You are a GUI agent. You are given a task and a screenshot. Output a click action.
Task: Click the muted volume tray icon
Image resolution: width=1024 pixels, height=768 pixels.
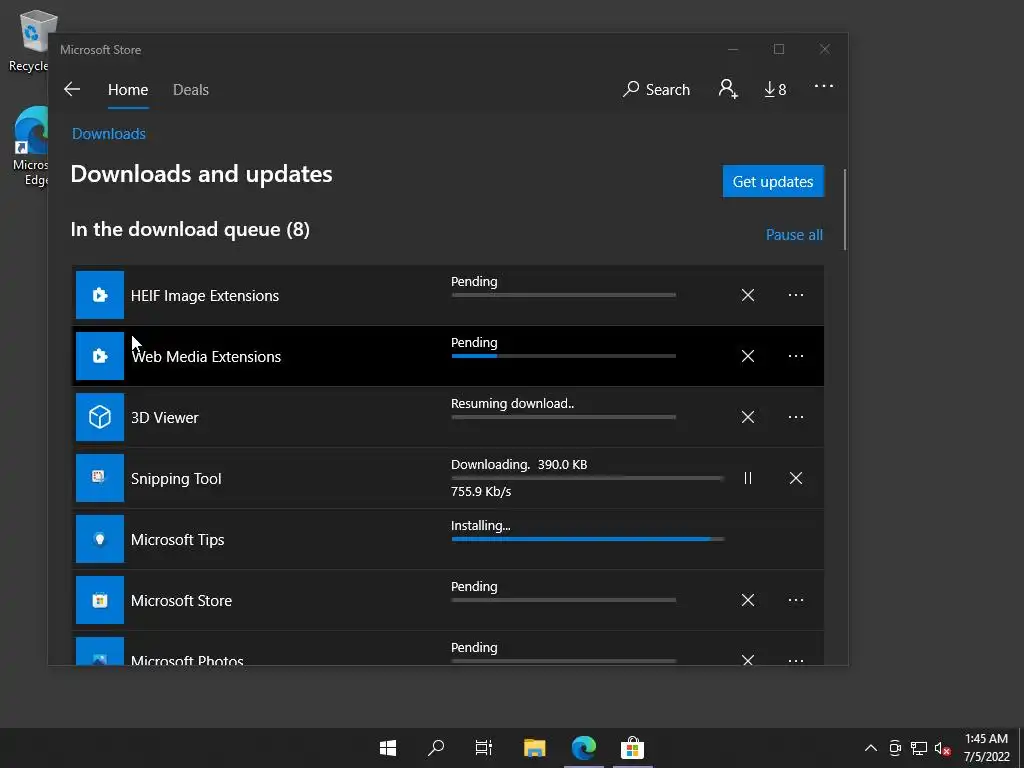(942, 748)
